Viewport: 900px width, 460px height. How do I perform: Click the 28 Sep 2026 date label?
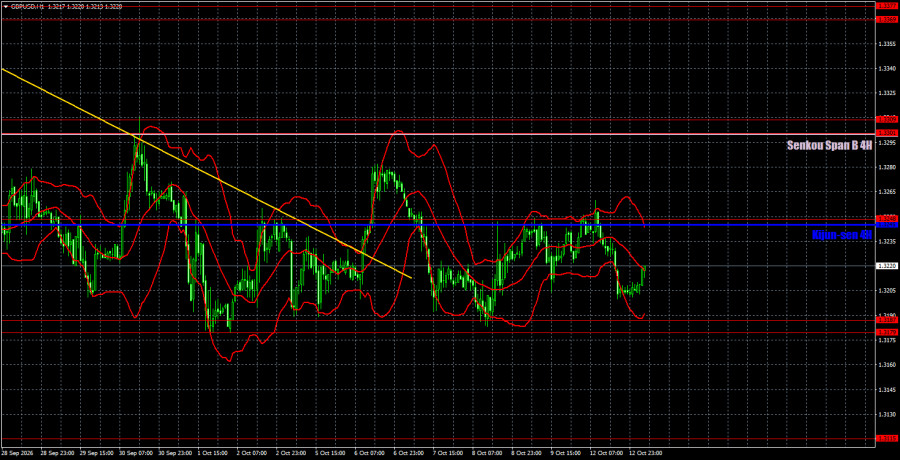click(15, 453)
